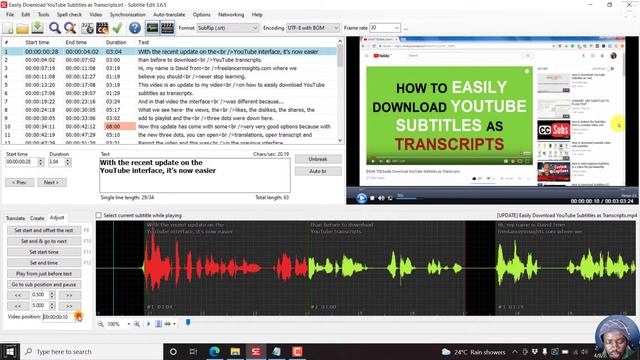The height and width of the screenshot is (360, 640).
Task: Click in the subtitle text edit box
Action: point(195,175)
